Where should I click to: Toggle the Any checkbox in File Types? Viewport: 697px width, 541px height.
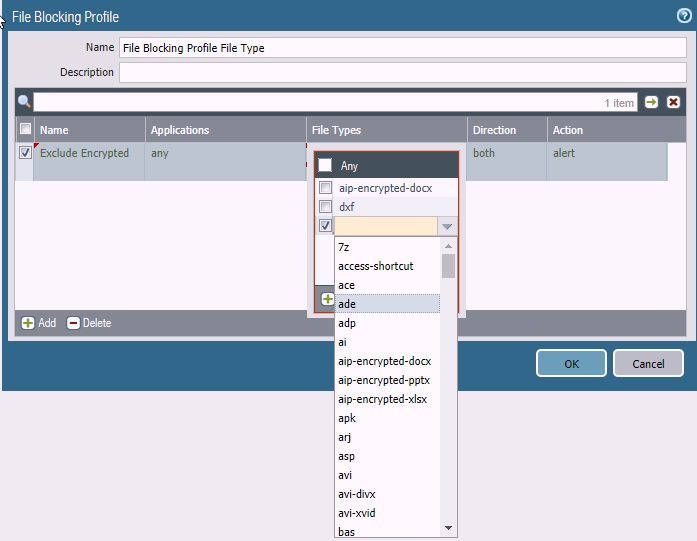(325, 166)
